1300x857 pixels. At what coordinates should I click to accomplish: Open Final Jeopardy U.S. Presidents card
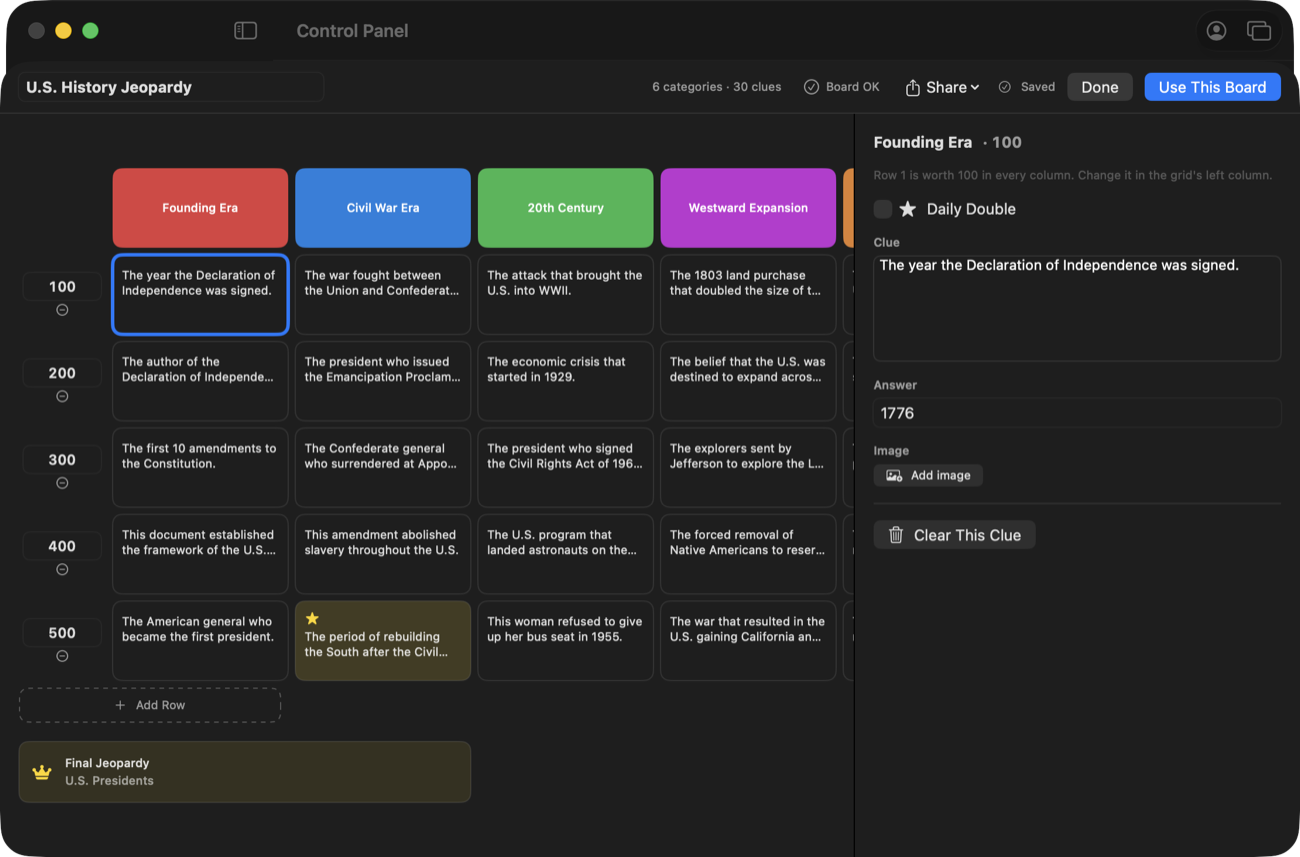point(245,772)
